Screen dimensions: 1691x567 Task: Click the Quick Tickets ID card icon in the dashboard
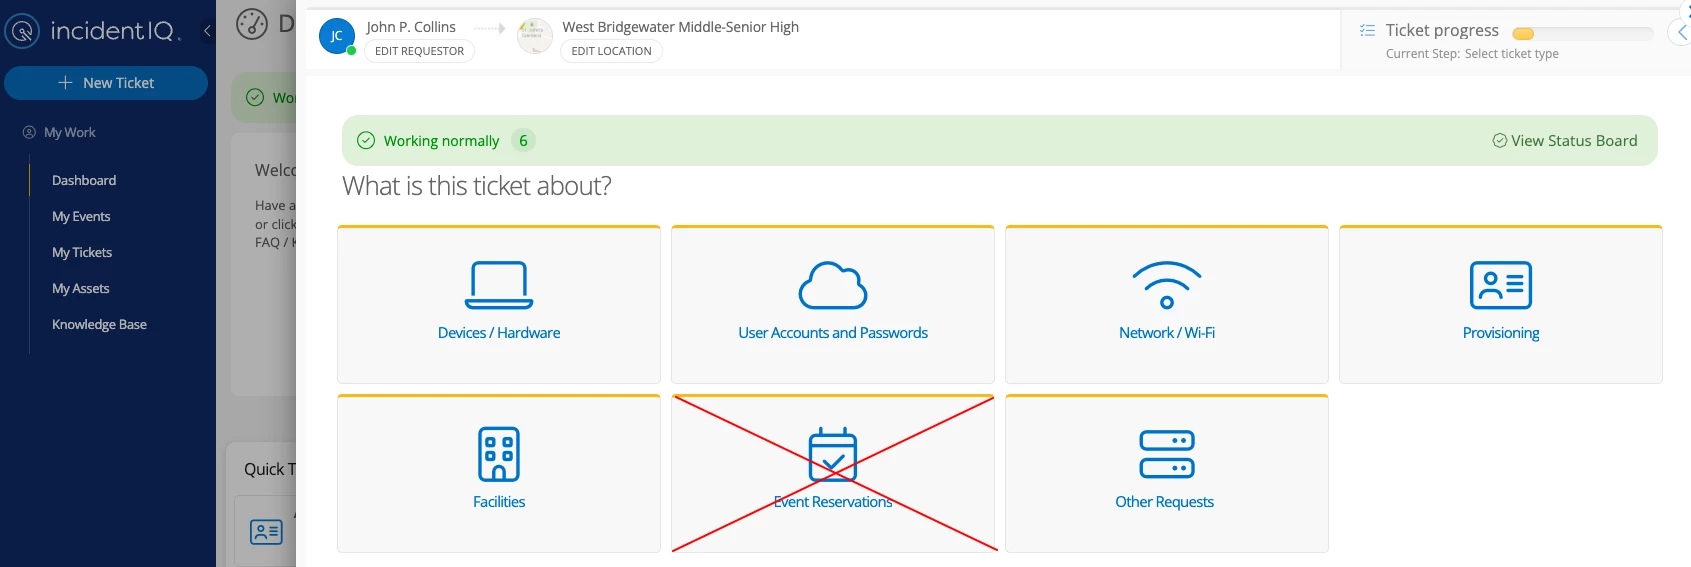pyautogui.click(x=266, y=532)
